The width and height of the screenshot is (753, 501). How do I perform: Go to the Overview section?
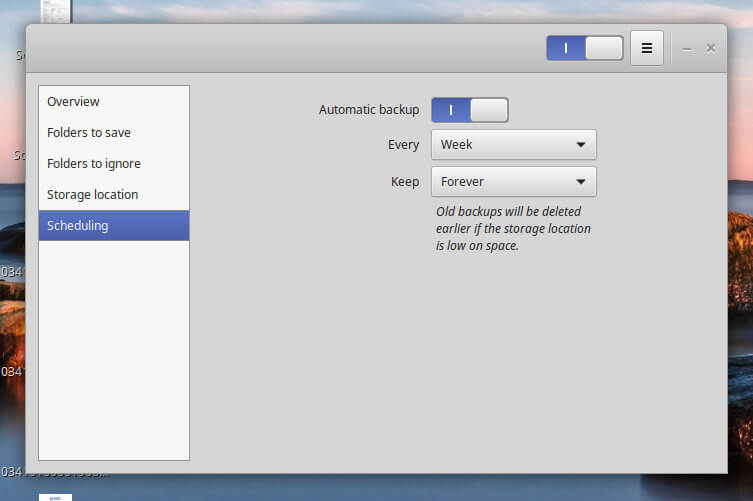tap(113, 102)
